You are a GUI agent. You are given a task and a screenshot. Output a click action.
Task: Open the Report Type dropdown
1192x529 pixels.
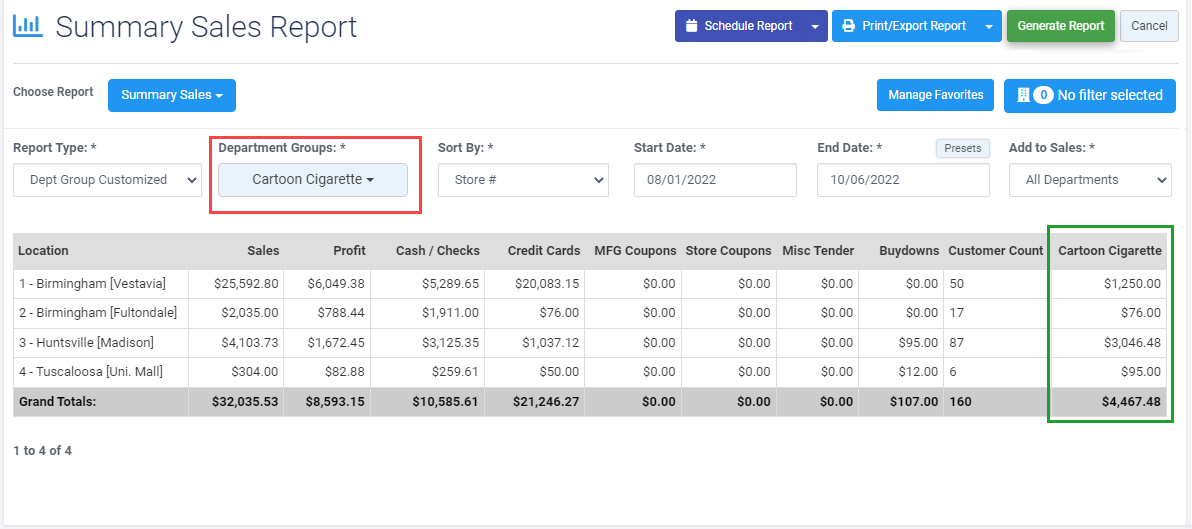click(107, 180)
